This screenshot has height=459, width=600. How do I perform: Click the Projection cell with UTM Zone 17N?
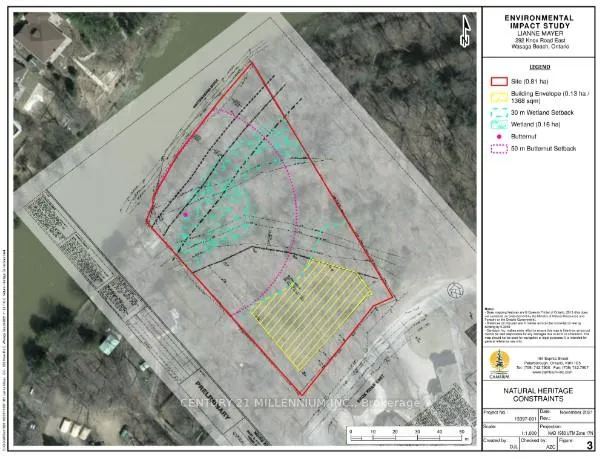[567, 430]
